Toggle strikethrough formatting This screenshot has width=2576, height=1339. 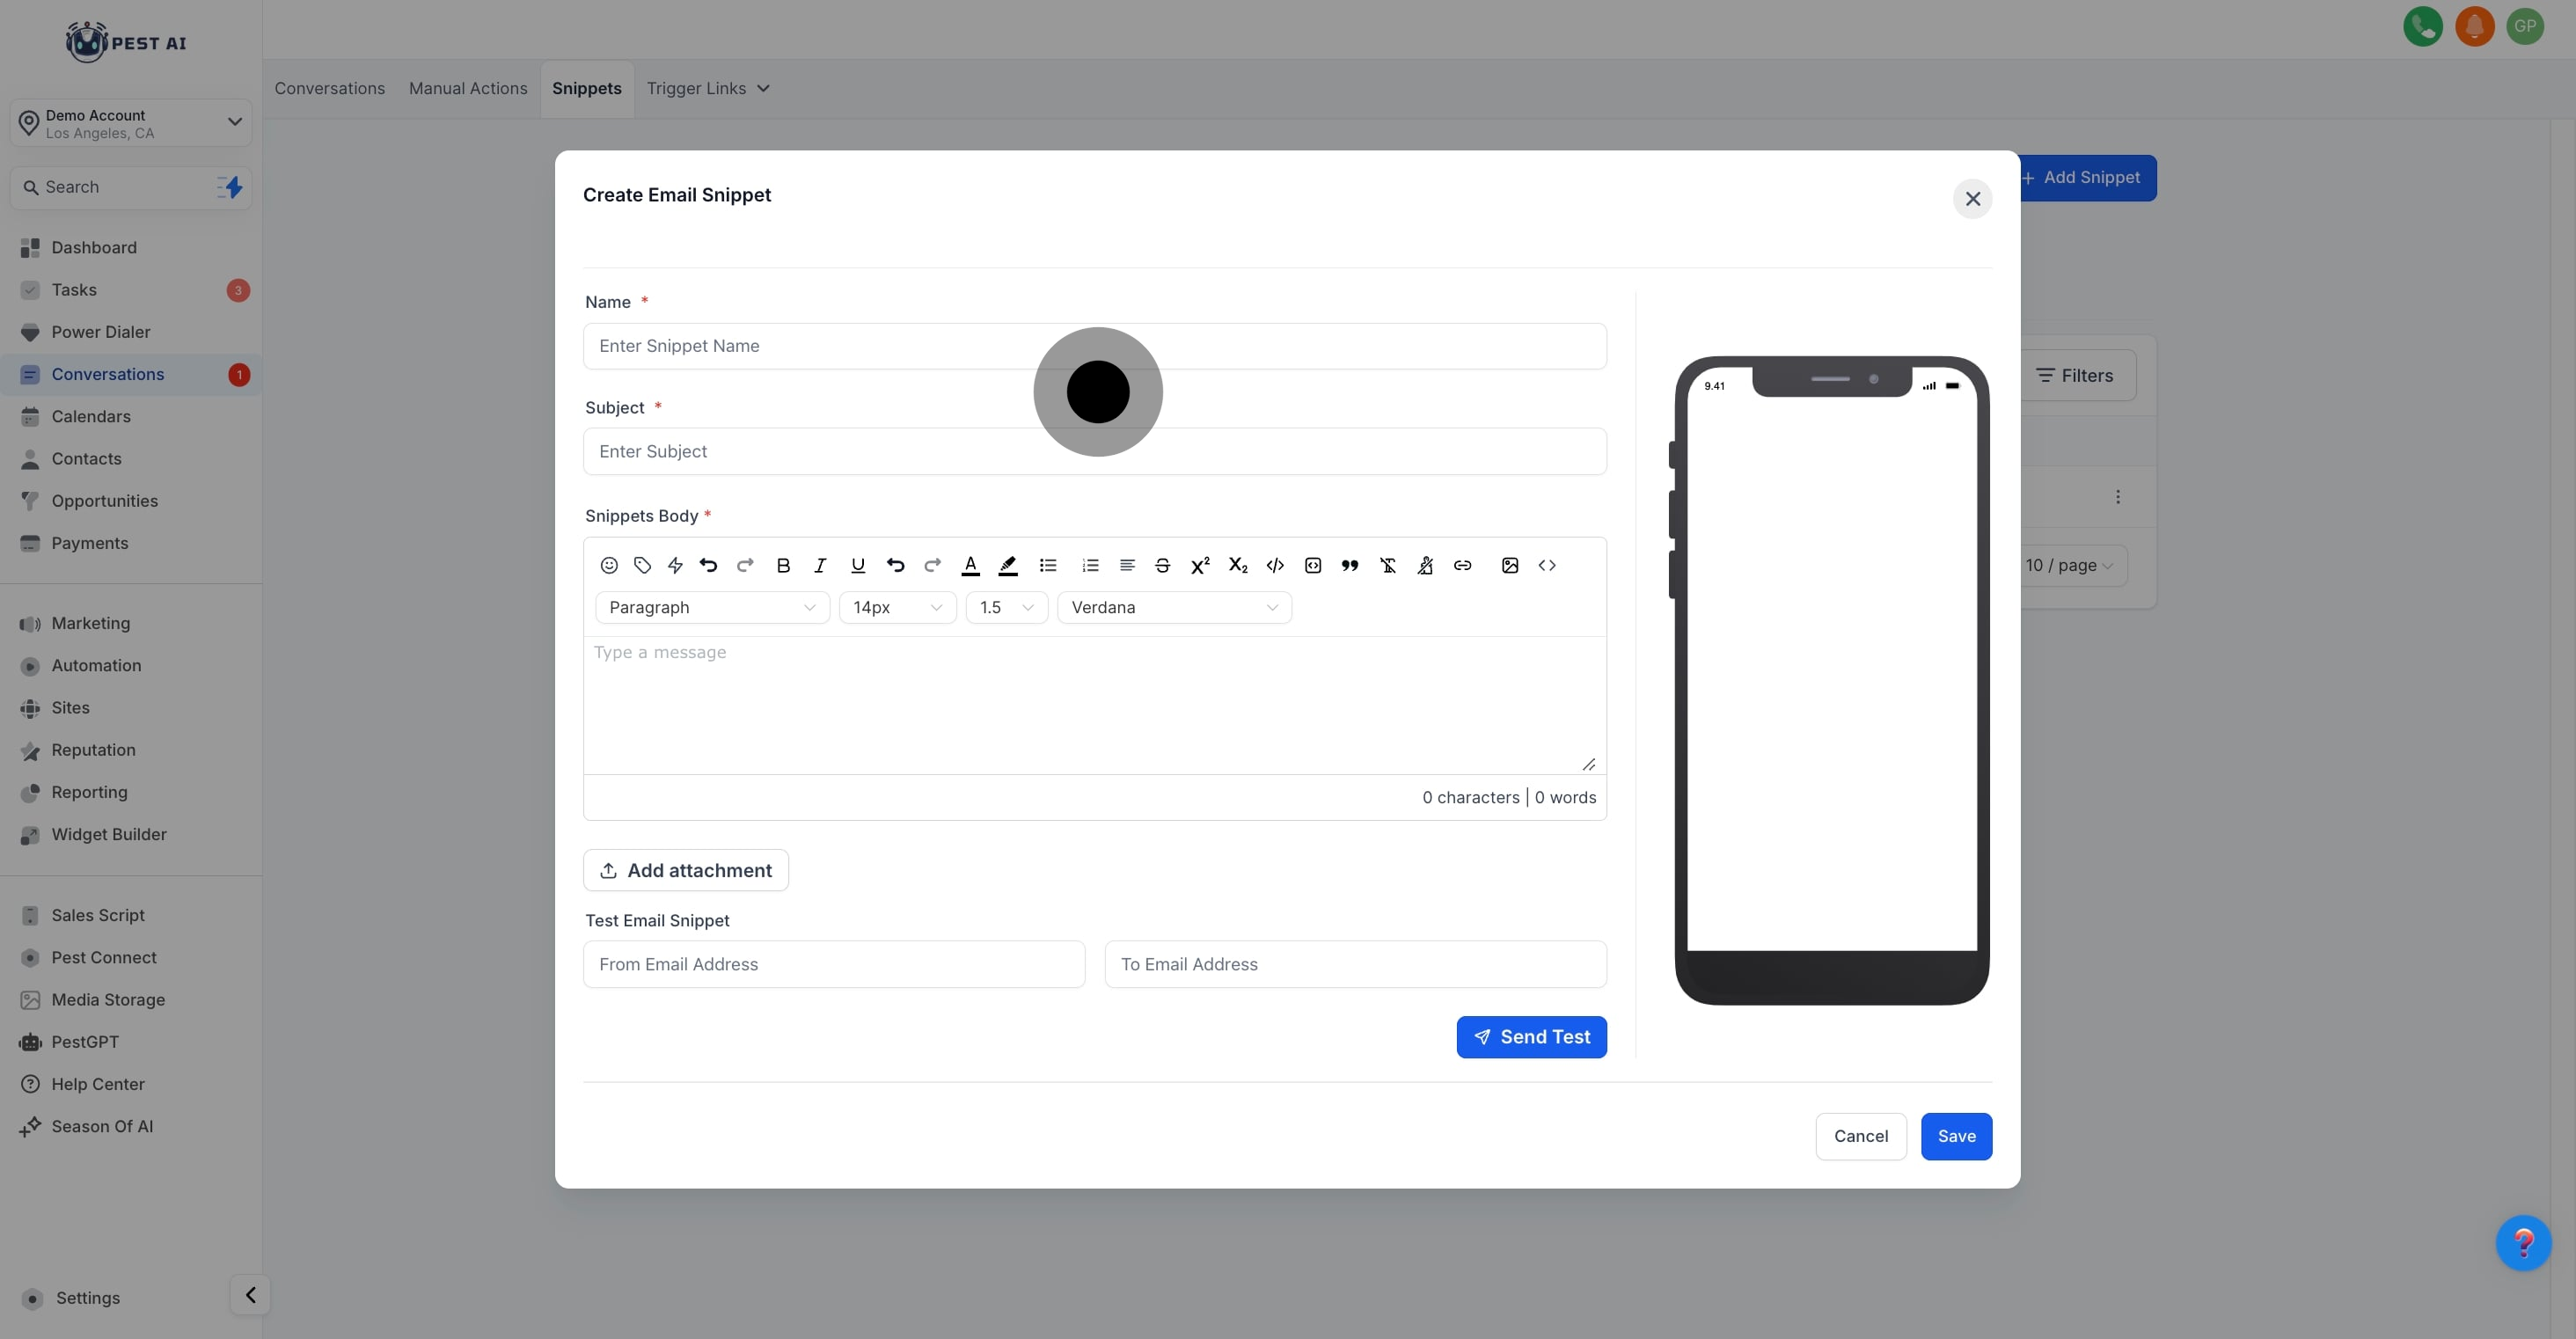[x=1162, y=565]
